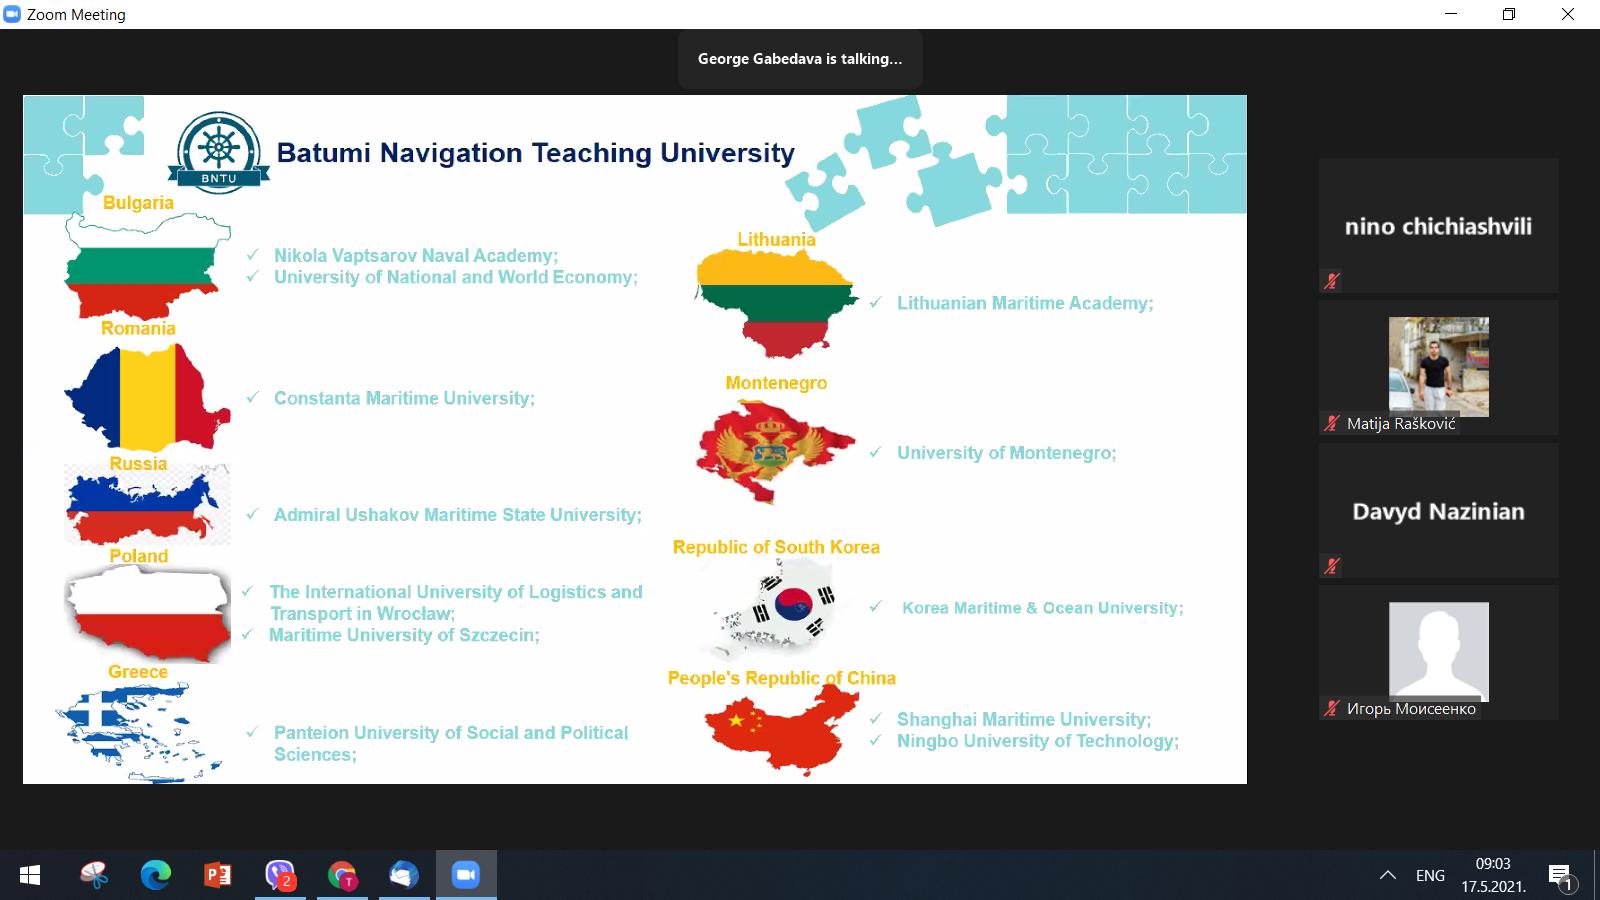
Task: Click Matija Rašković's muted microphone icon
Action: coord(1331,423)
